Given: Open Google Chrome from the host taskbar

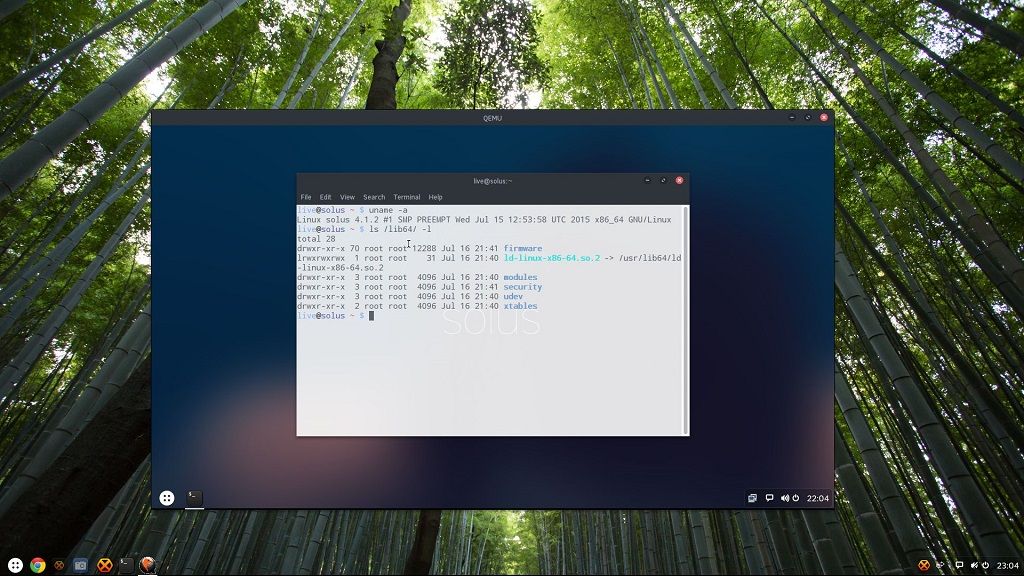Looking at the screenshot, I should pyautogui.click(x=38, y=565).
